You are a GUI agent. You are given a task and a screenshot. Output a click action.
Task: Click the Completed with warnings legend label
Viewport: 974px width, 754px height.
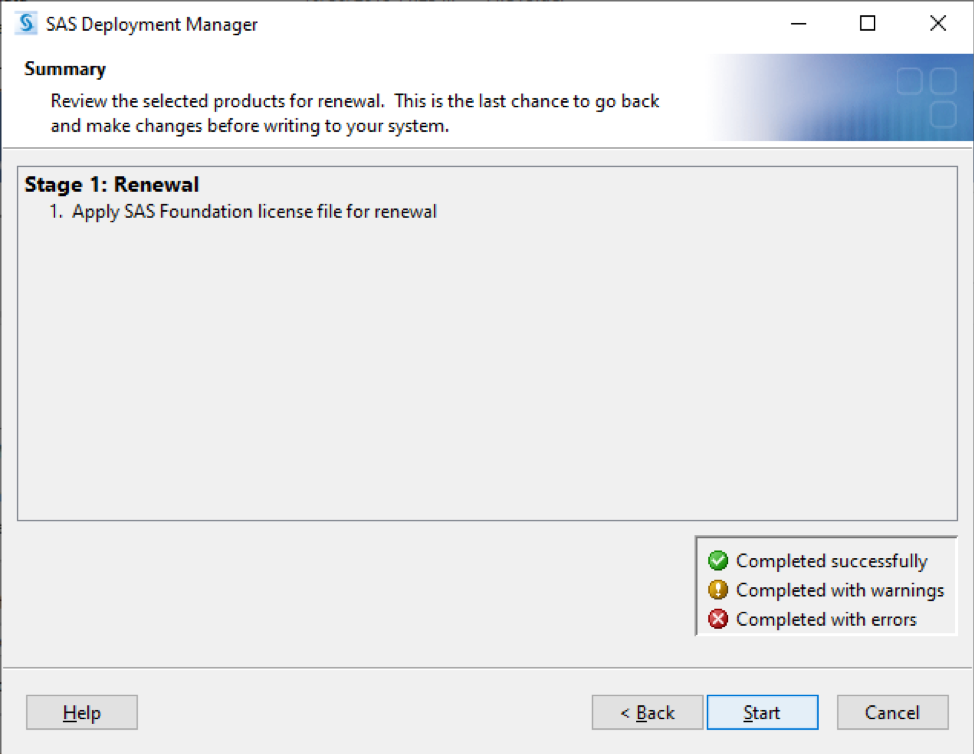click(840, 590)
